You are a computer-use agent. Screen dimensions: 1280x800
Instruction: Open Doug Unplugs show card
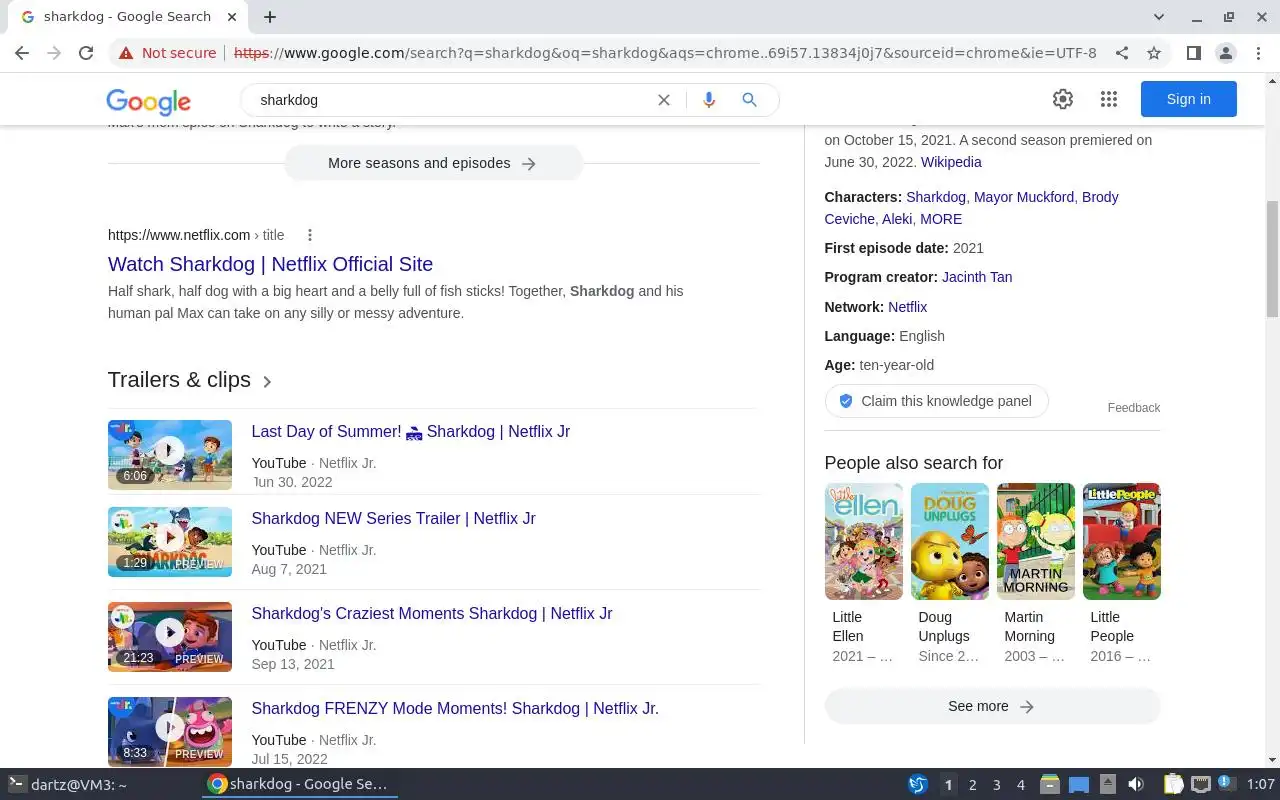(x=950, y=574)
